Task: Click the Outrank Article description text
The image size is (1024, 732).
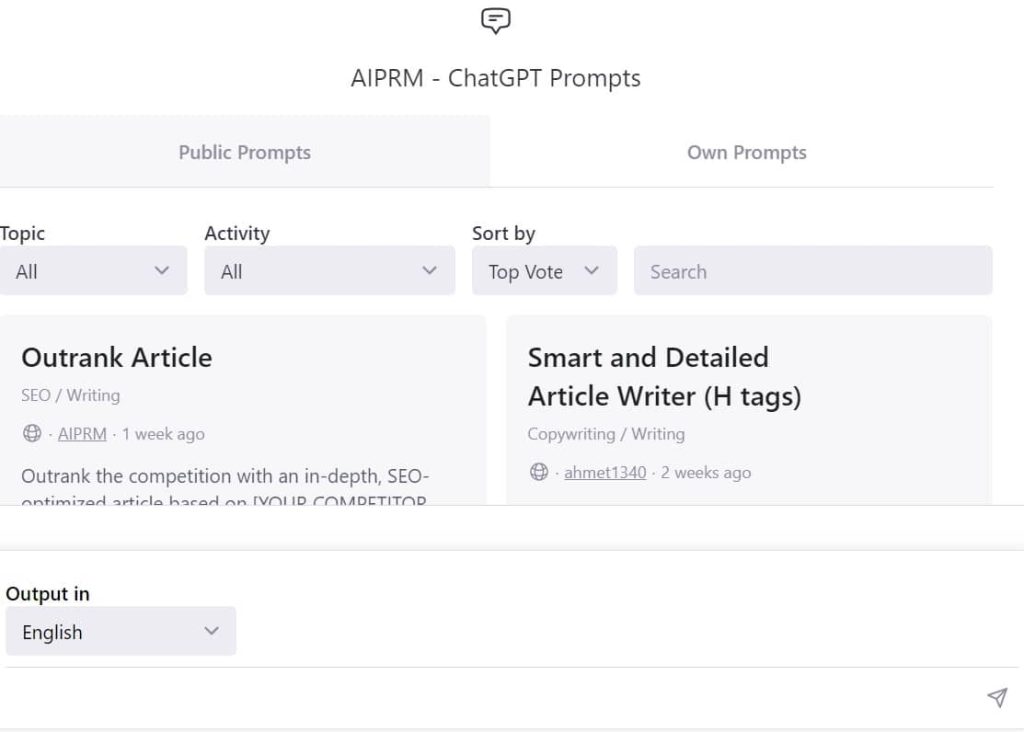Action: pos(225,477)
